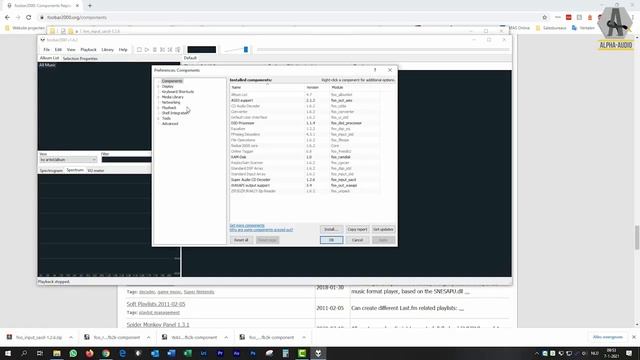Switch to the Selection Properties tab
The width and height of the screenshot is (640, 360).
pyautogui.click(x=80, y=59)
